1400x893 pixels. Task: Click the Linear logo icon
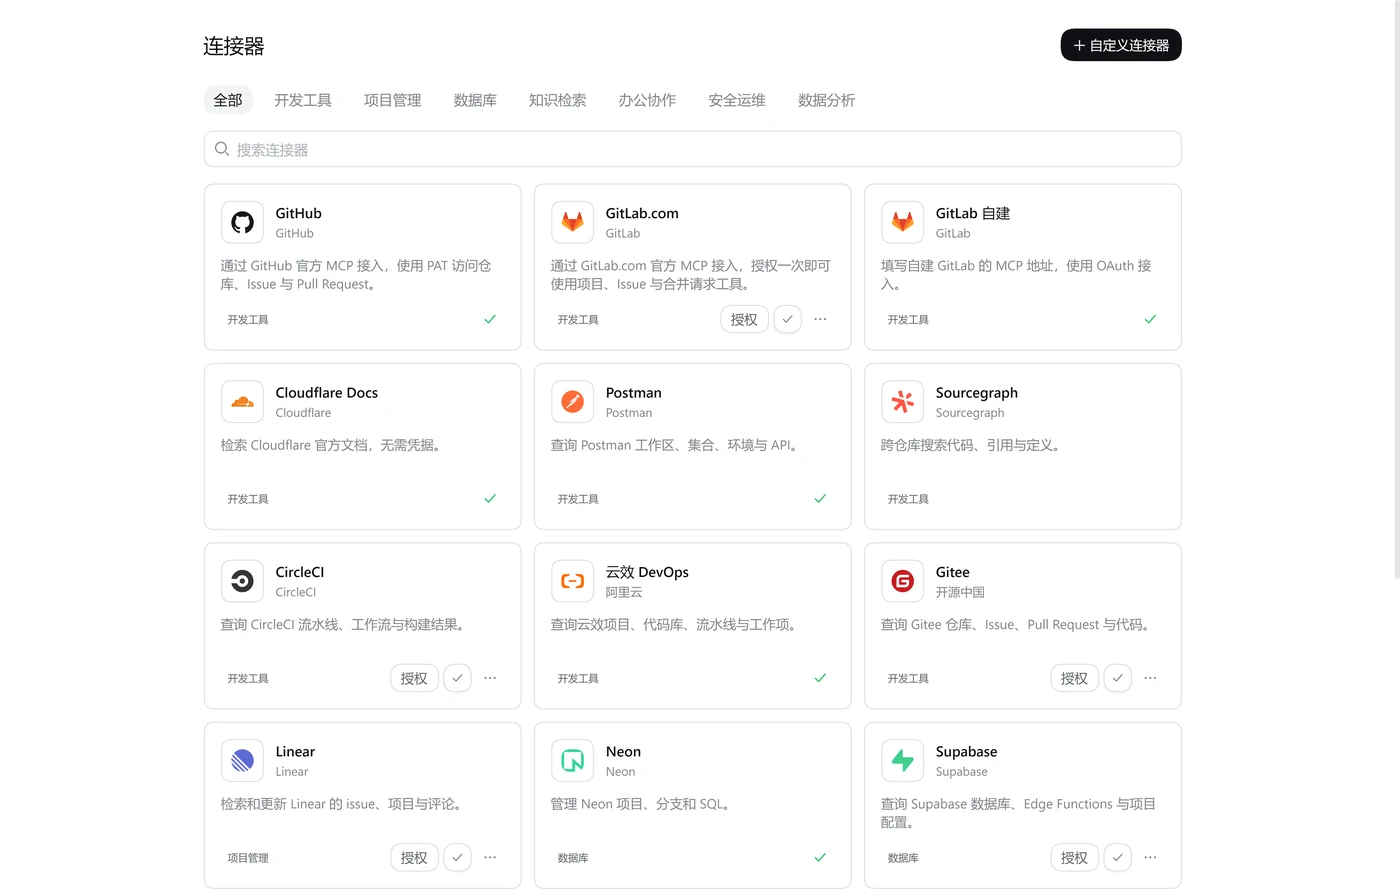[242, 761]
